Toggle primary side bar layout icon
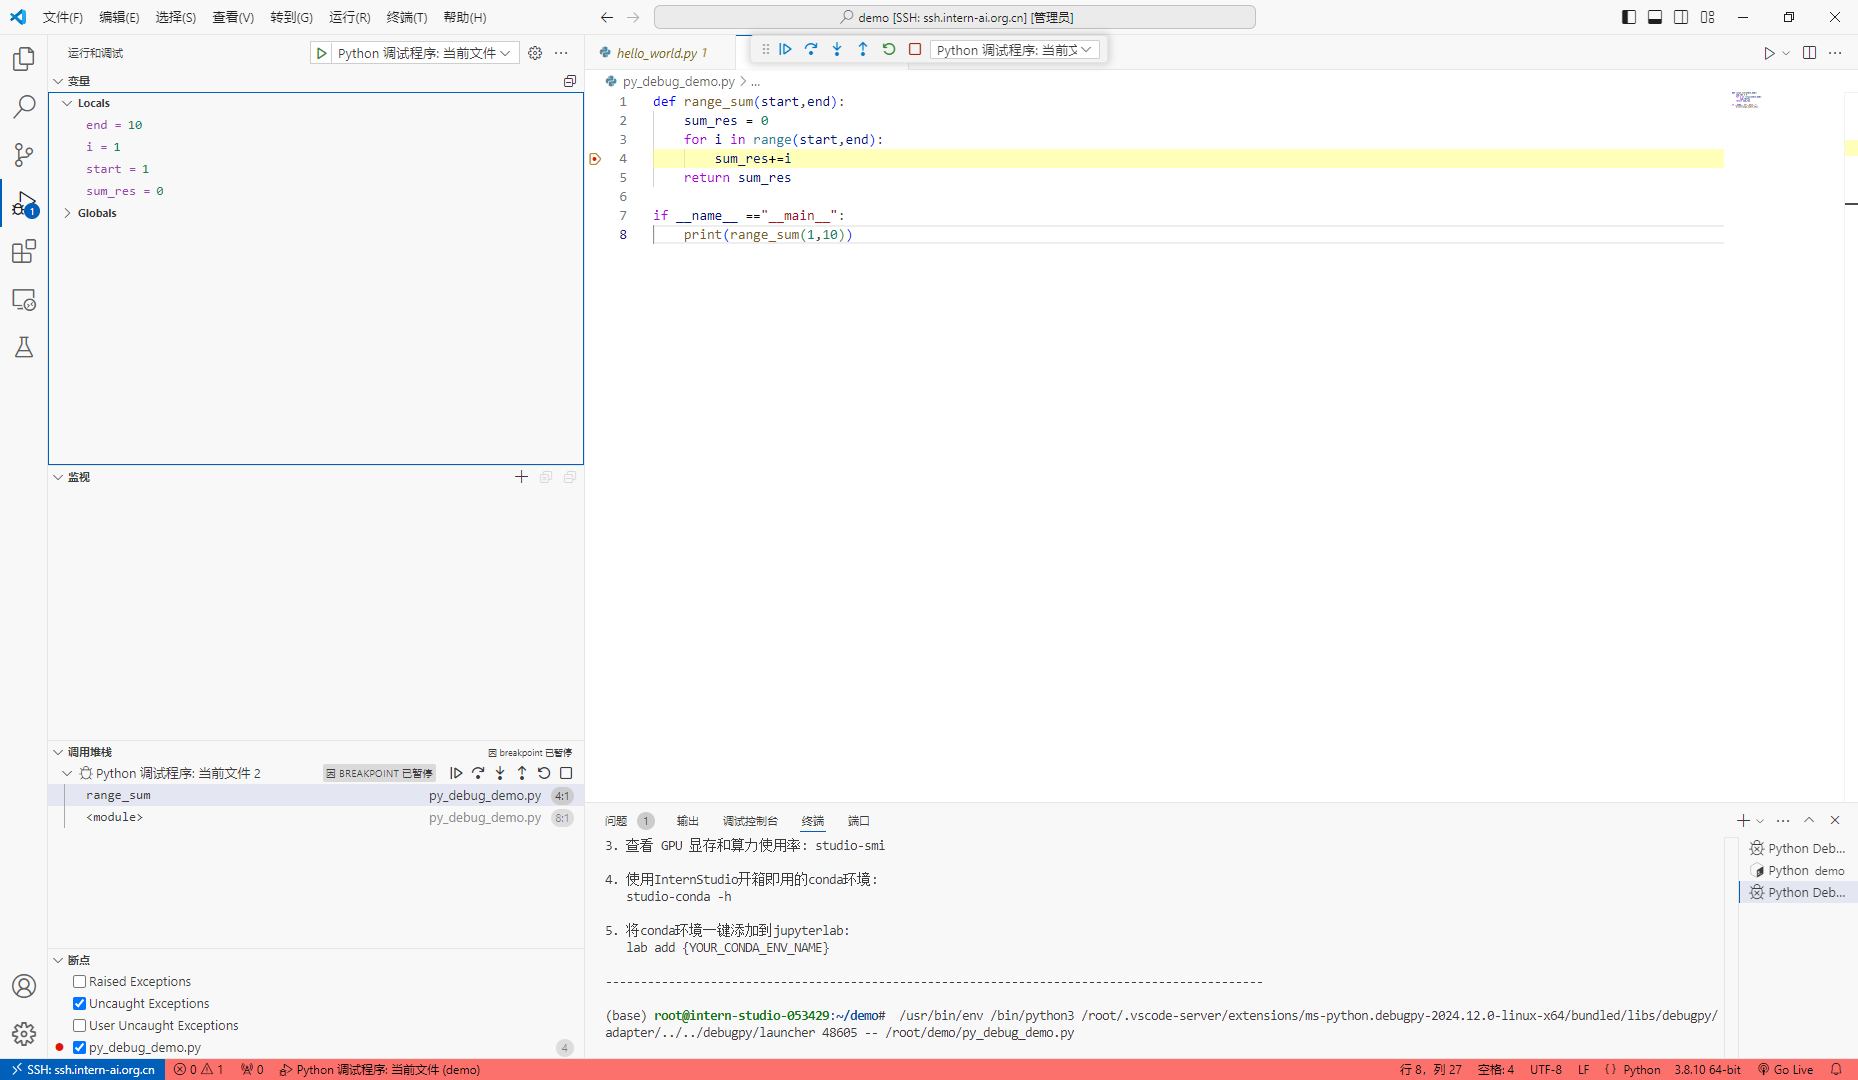Viewport: 1858px width, 1080px height. [1629, 17]
